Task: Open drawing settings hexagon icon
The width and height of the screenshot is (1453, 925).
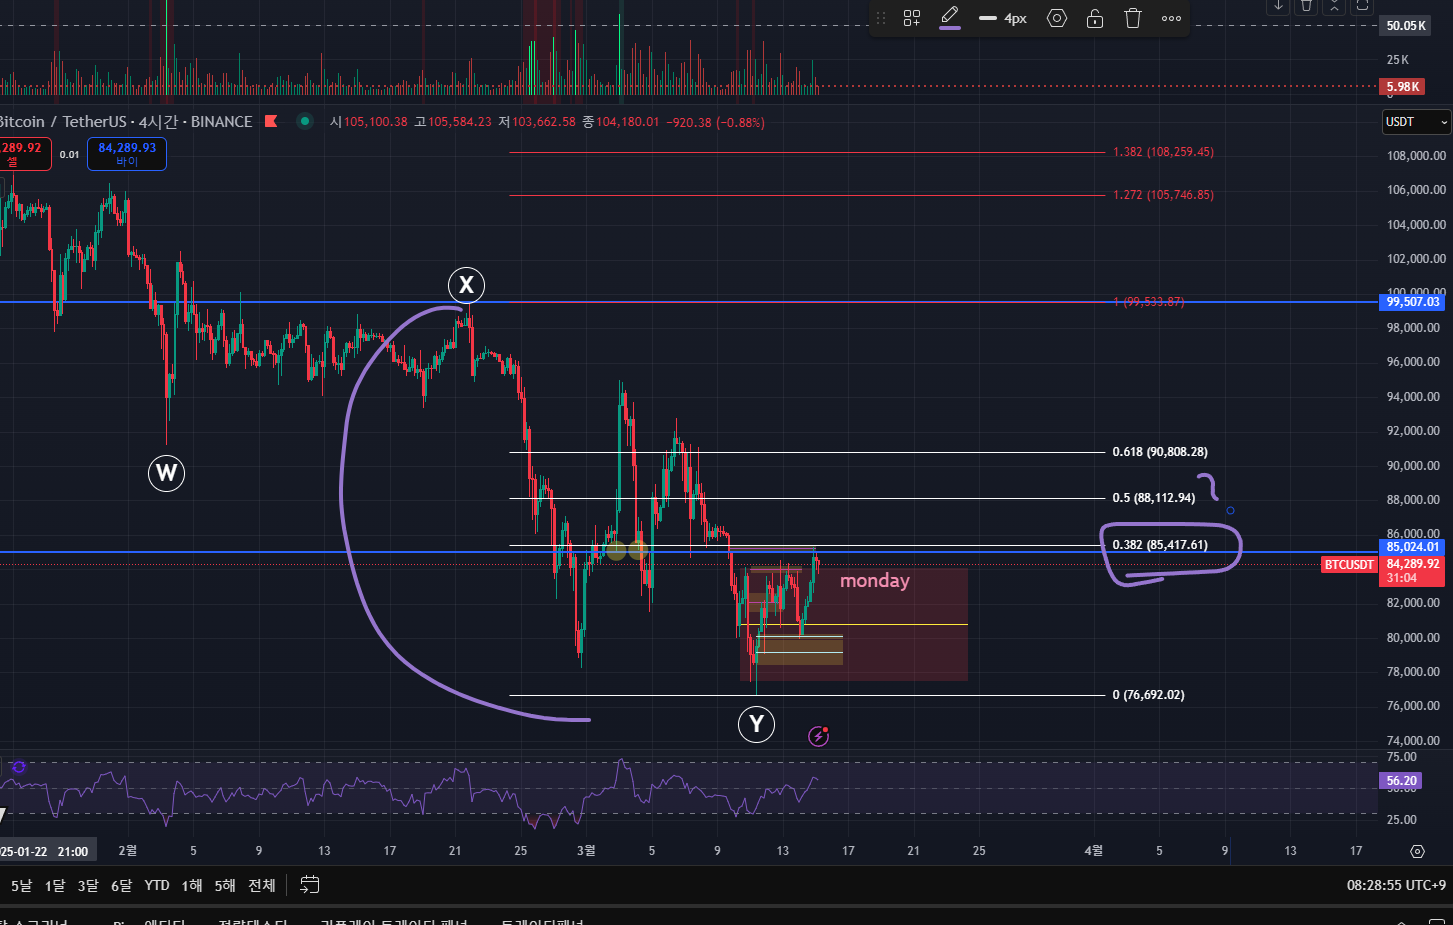Action: pyautogui.click(x=1057, y=18)
